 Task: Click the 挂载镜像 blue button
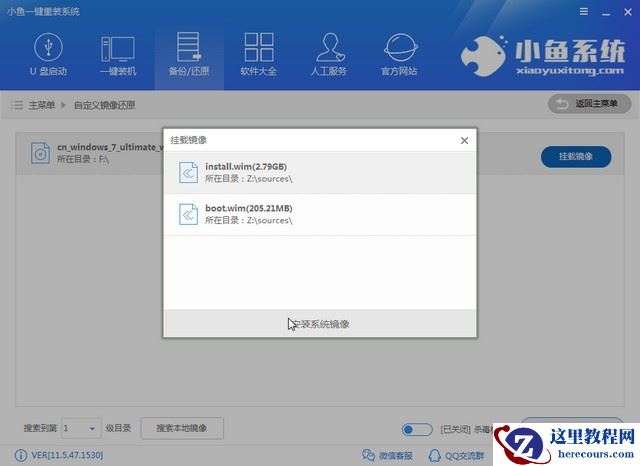tap(576, 157)
